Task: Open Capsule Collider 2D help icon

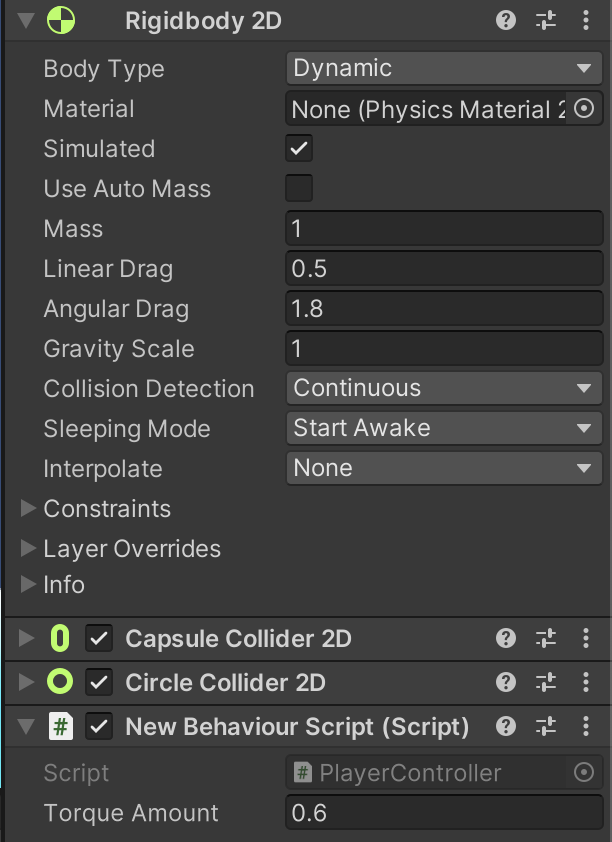Action: pyautogui.click(x=507, y=638)
